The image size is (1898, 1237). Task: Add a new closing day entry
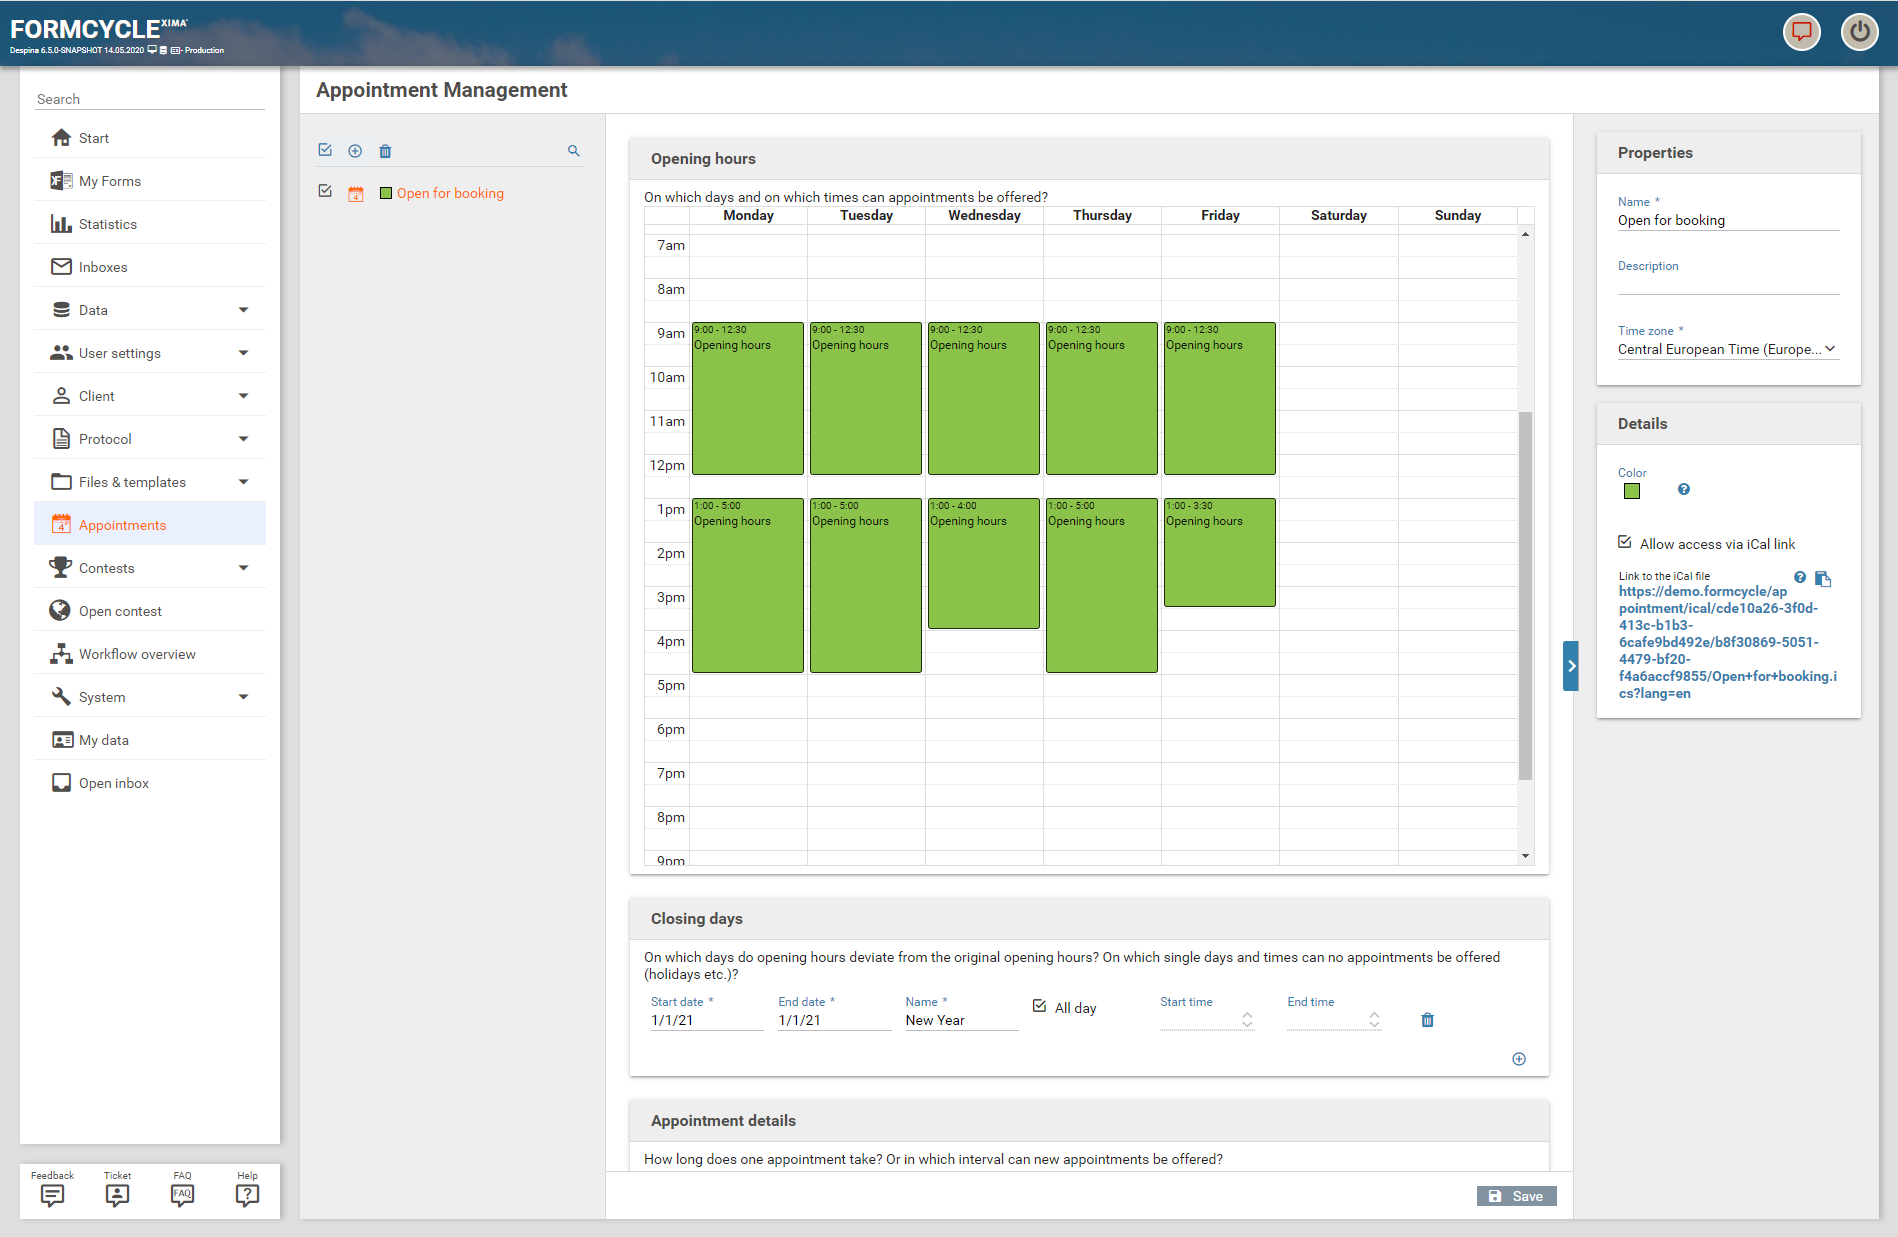[x=1518, y=1059]
